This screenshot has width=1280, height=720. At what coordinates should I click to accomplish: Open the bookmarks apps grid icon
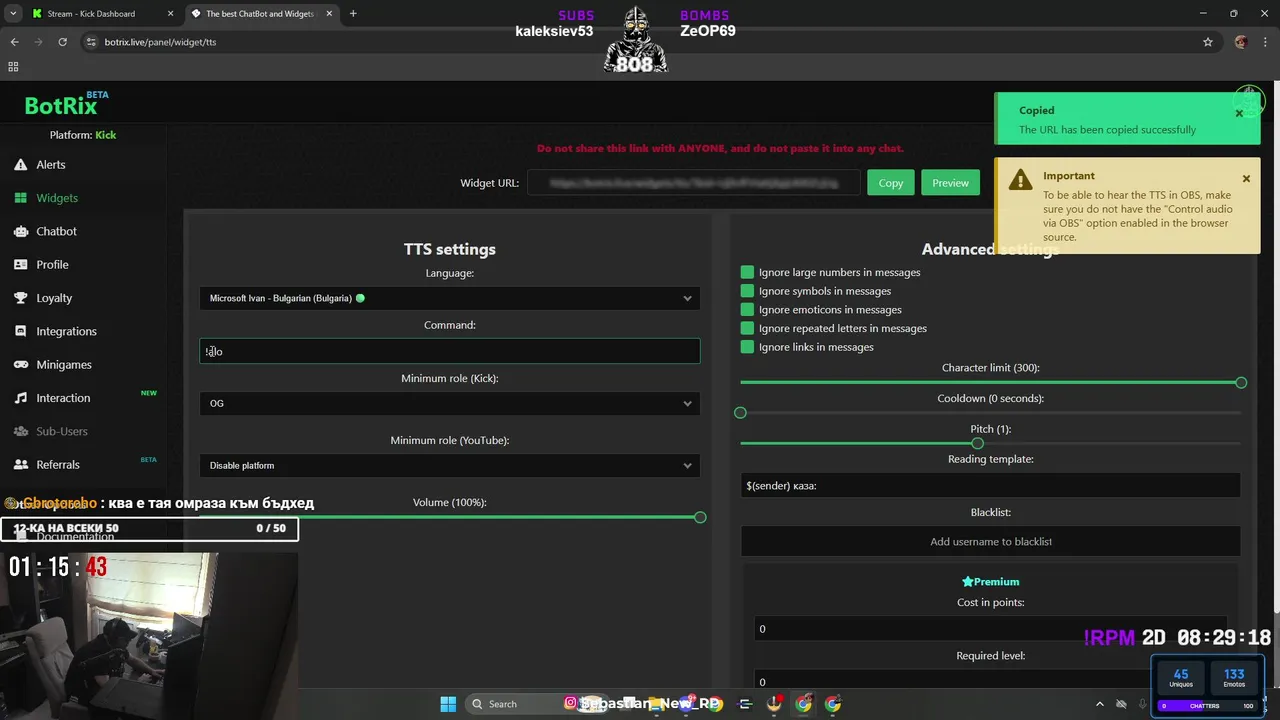point(13,66)
